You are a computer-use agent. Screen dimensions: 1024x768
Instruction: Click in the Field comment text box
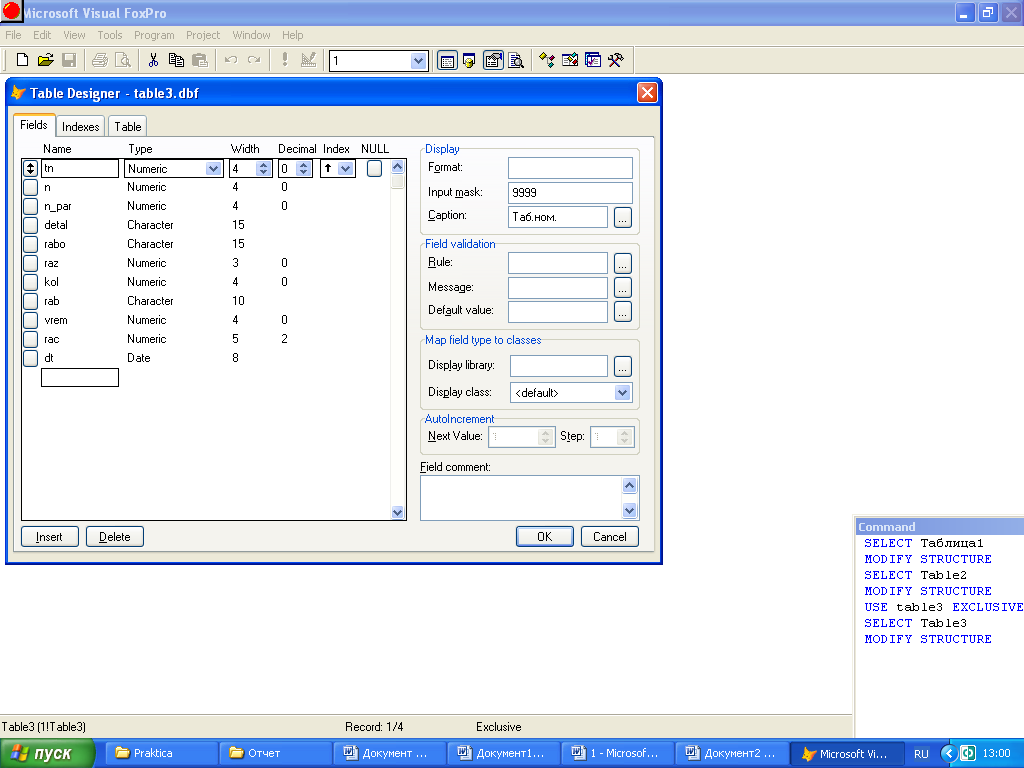521,498
